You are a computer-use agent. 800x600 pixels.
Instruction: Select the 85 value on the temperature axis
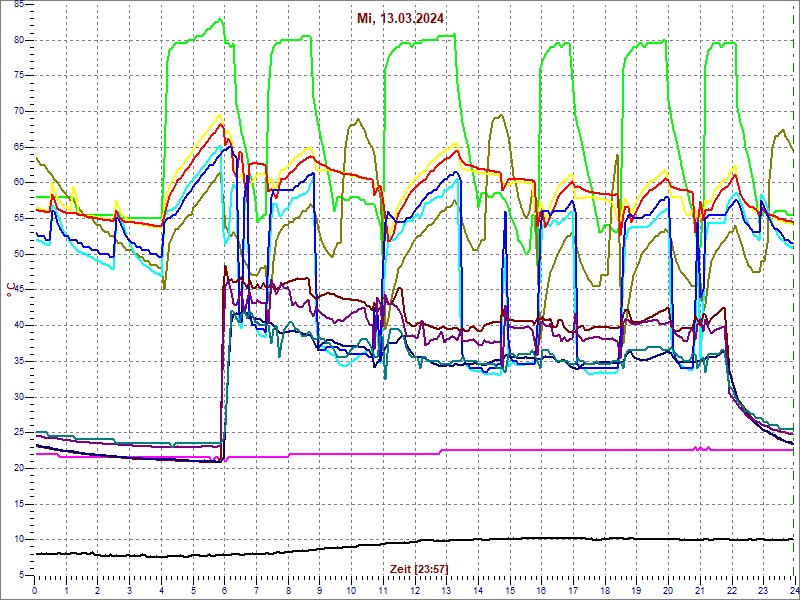(18, 5)
